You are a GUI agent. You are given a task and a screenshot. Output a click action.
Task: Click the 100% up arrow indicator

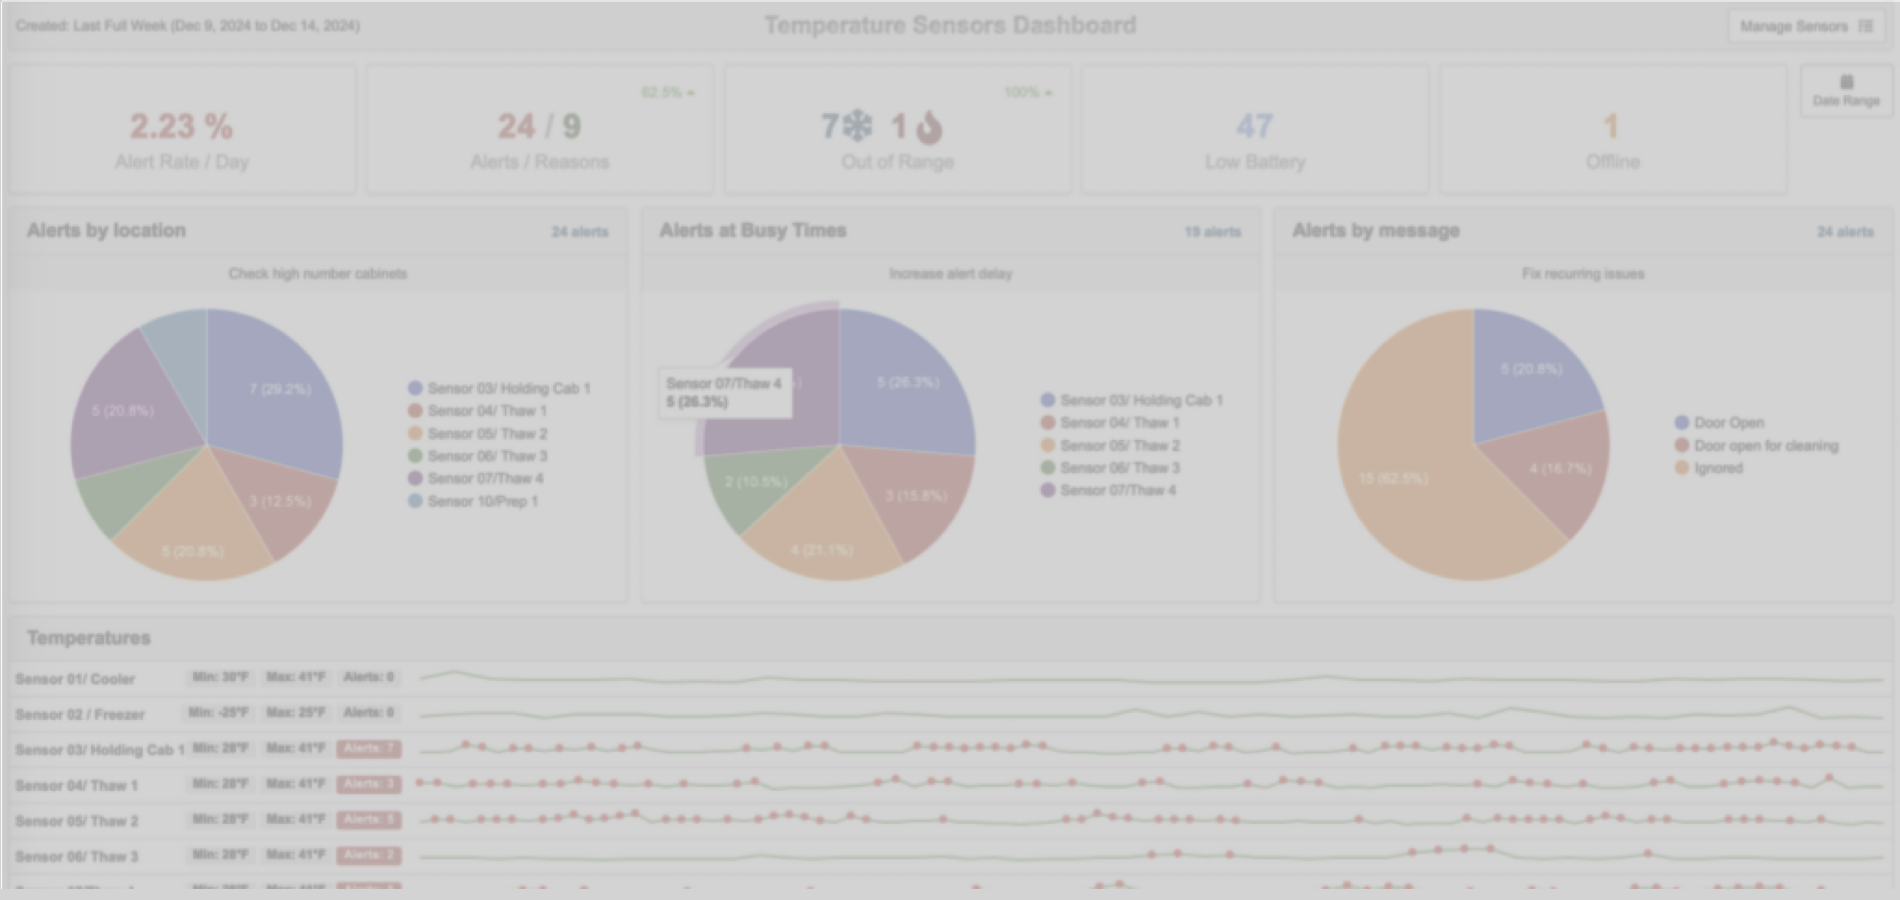[x=1028, y=92]
